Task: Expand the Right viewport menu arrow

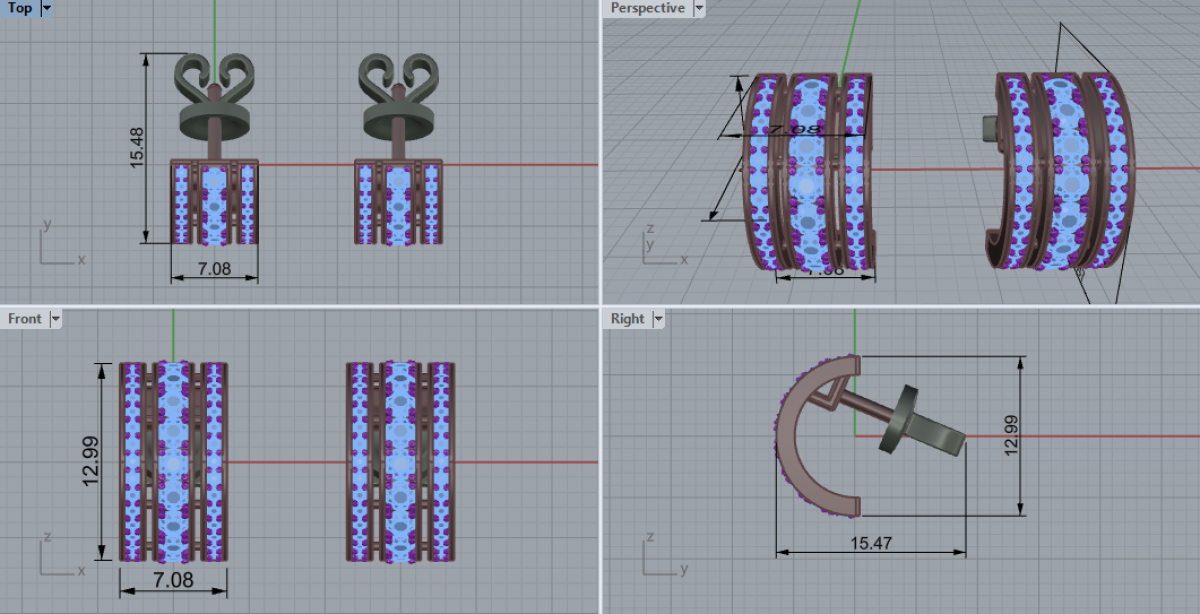Action: click(658, 319)
